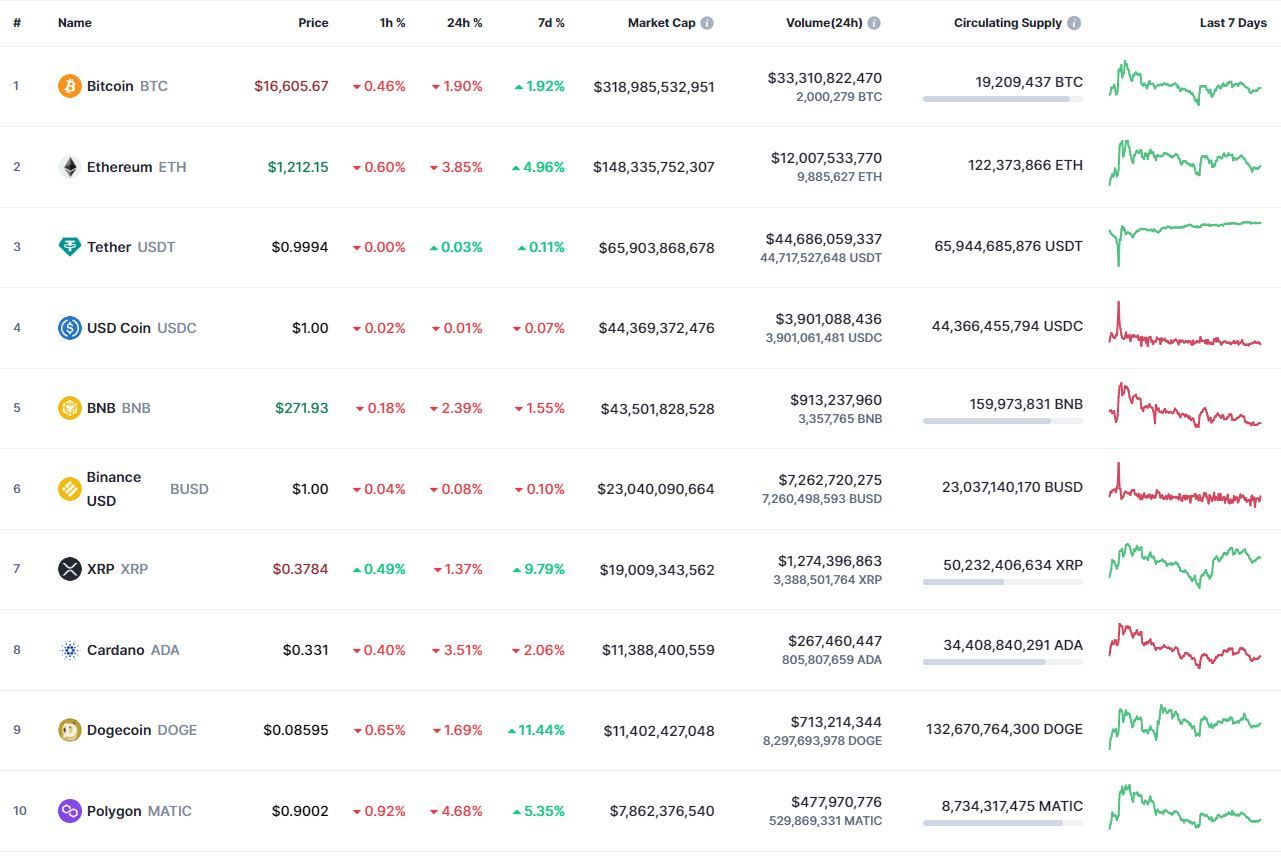Click the Circulating Supply info icon
Screen dimensions: 1281x858
(1074, 23)
